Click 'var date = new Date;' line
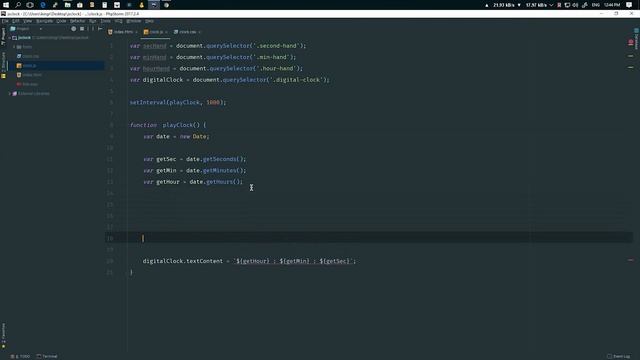Screen dimensions: 640x360 (176, 136)
